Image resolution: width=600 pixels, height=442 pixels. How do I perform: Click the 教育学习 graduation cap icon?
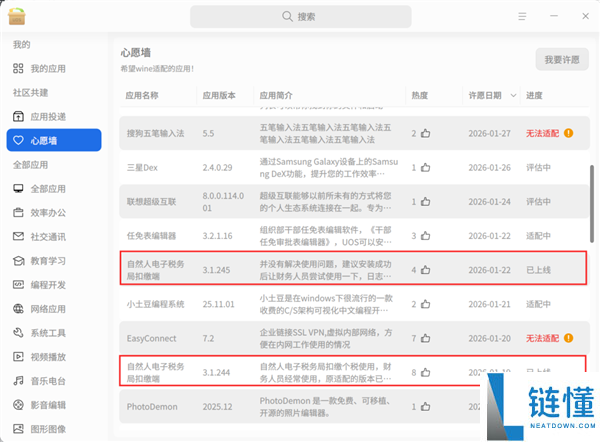tap(18, 261)
